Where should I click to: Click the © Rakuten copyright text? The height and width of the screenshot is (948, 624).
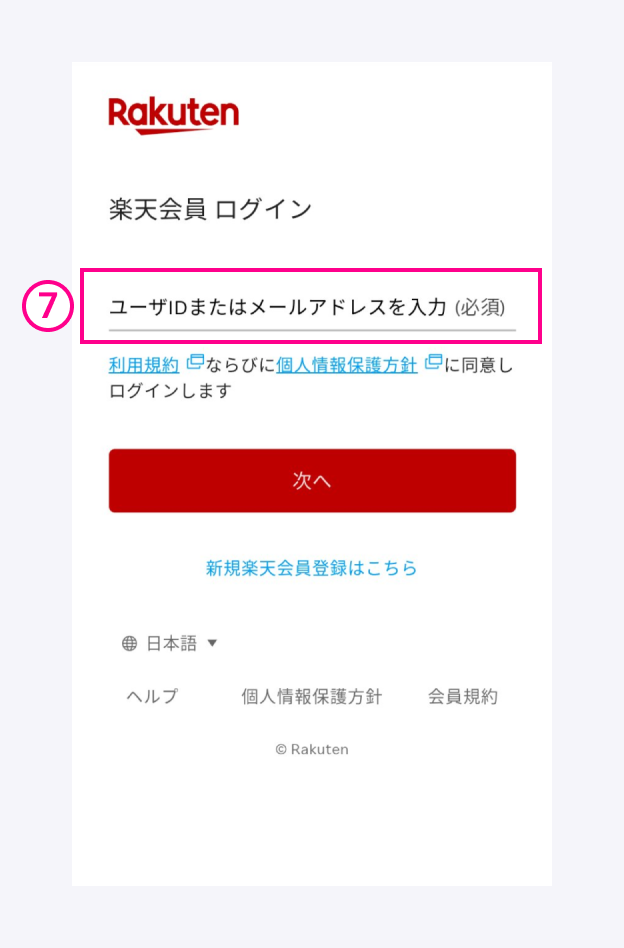point(311,748)
